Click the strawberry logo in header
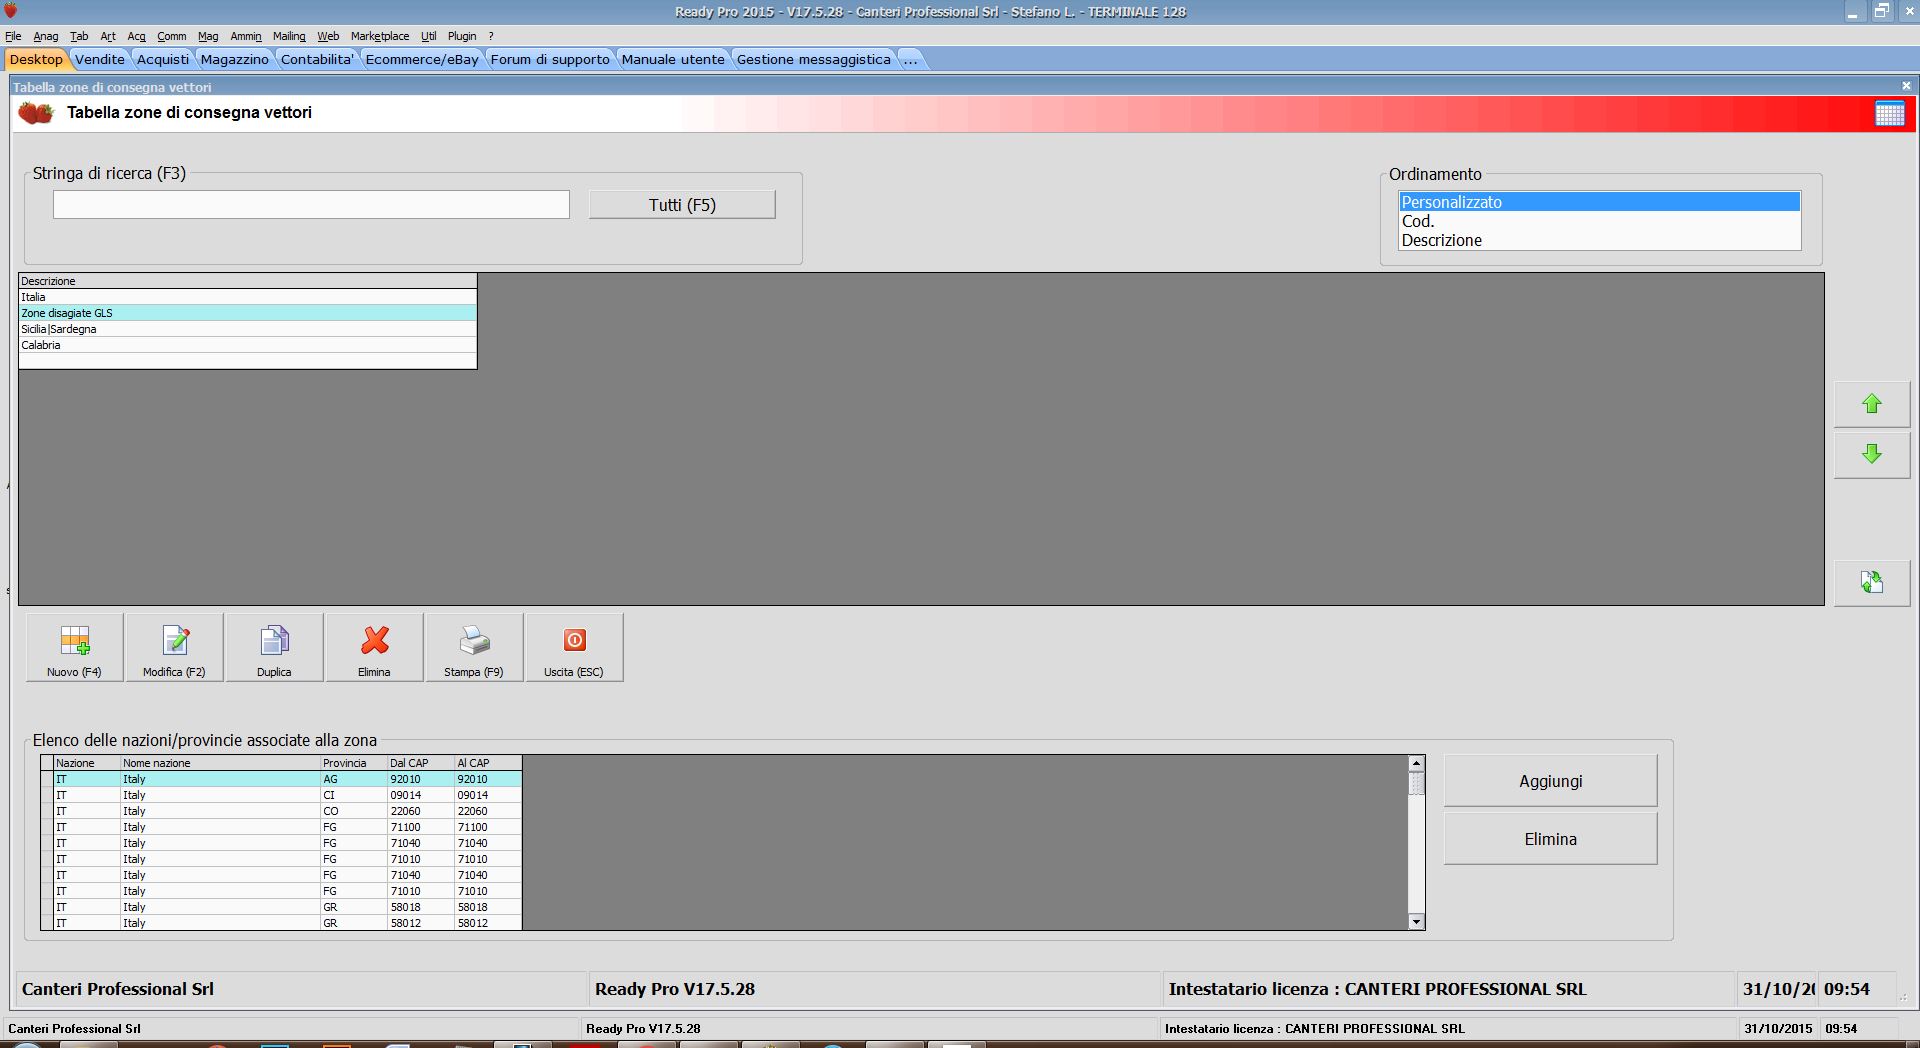Viewport: 1920px width, 1048px height. coord(36,113)
